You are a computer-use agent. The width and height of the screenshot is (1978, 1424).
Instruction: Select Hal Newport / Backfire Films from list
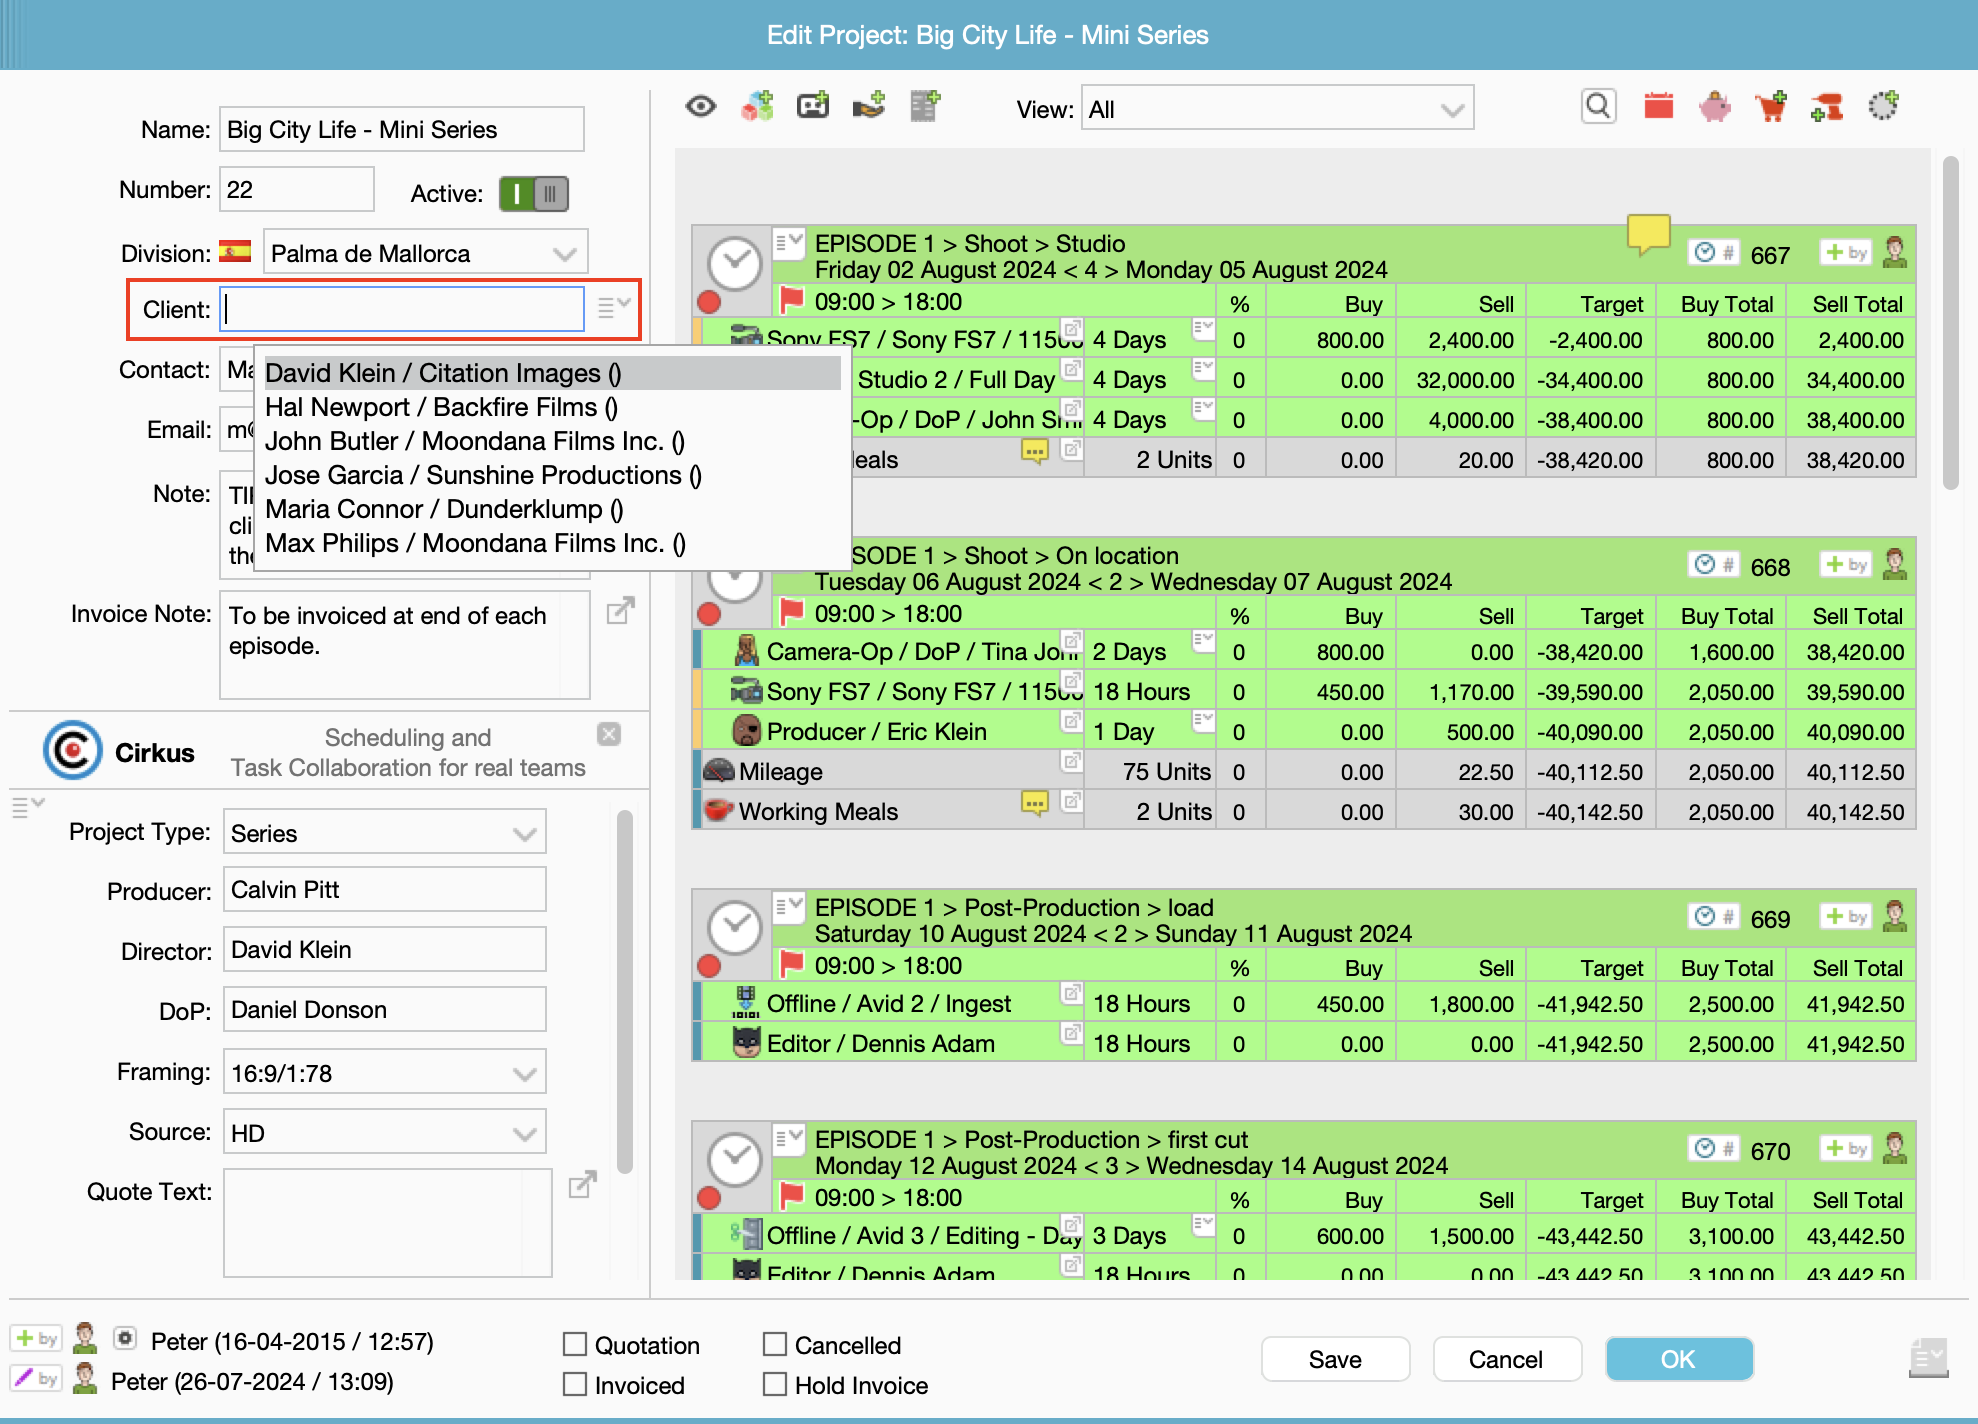point(441,407)
